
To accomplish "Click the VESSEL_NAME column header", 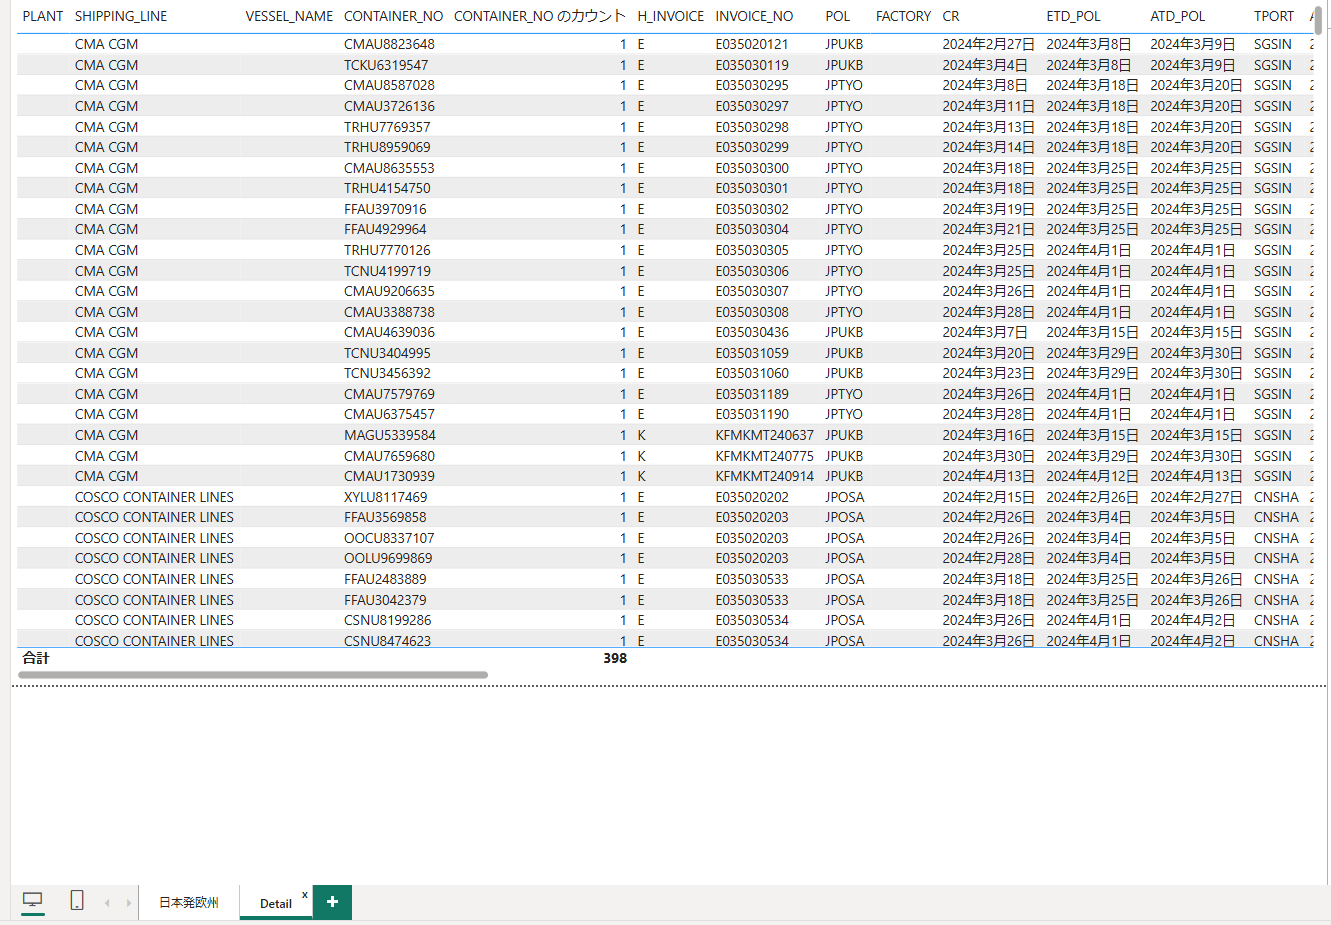I will click(x=289, y=16).
